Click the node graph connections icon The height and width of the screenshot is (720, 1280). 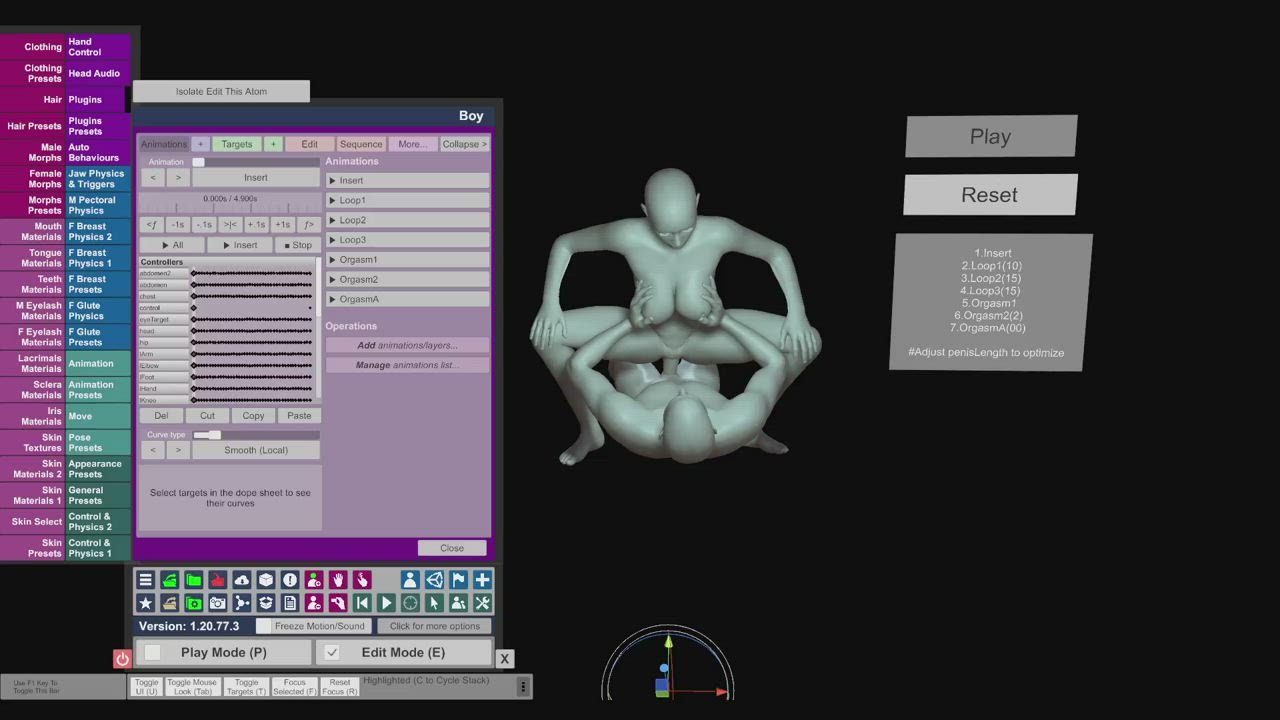click(x=241, y=603)
